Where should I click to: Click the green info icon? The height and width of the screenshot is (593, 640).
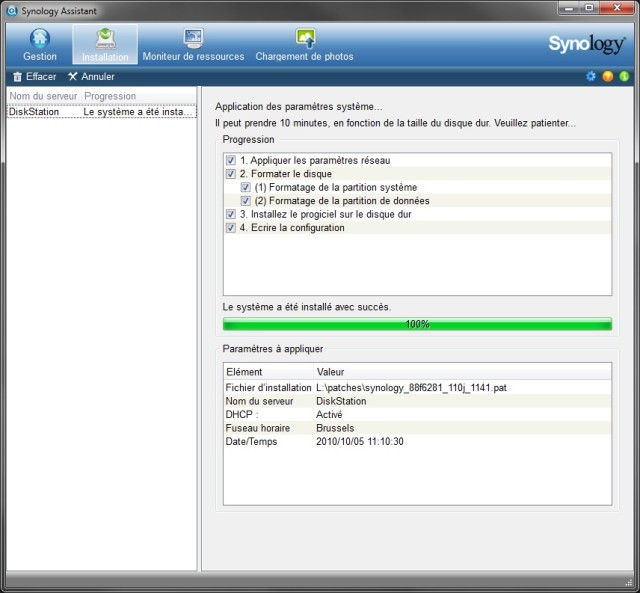click(624, 76)
